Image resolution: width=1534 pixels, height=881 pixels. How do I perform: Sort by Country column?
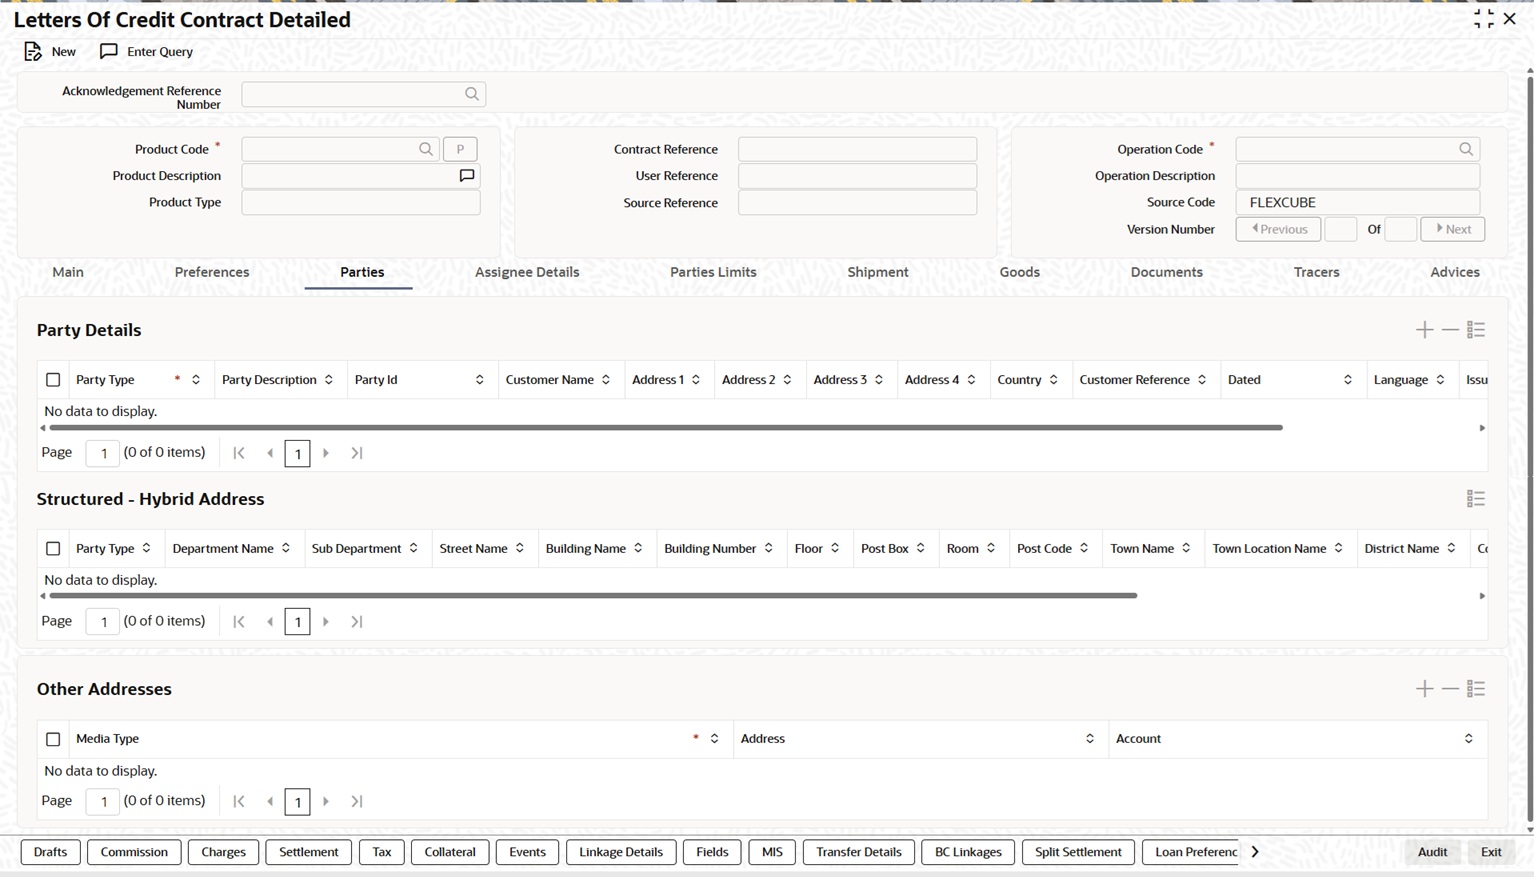point(1054,380)
